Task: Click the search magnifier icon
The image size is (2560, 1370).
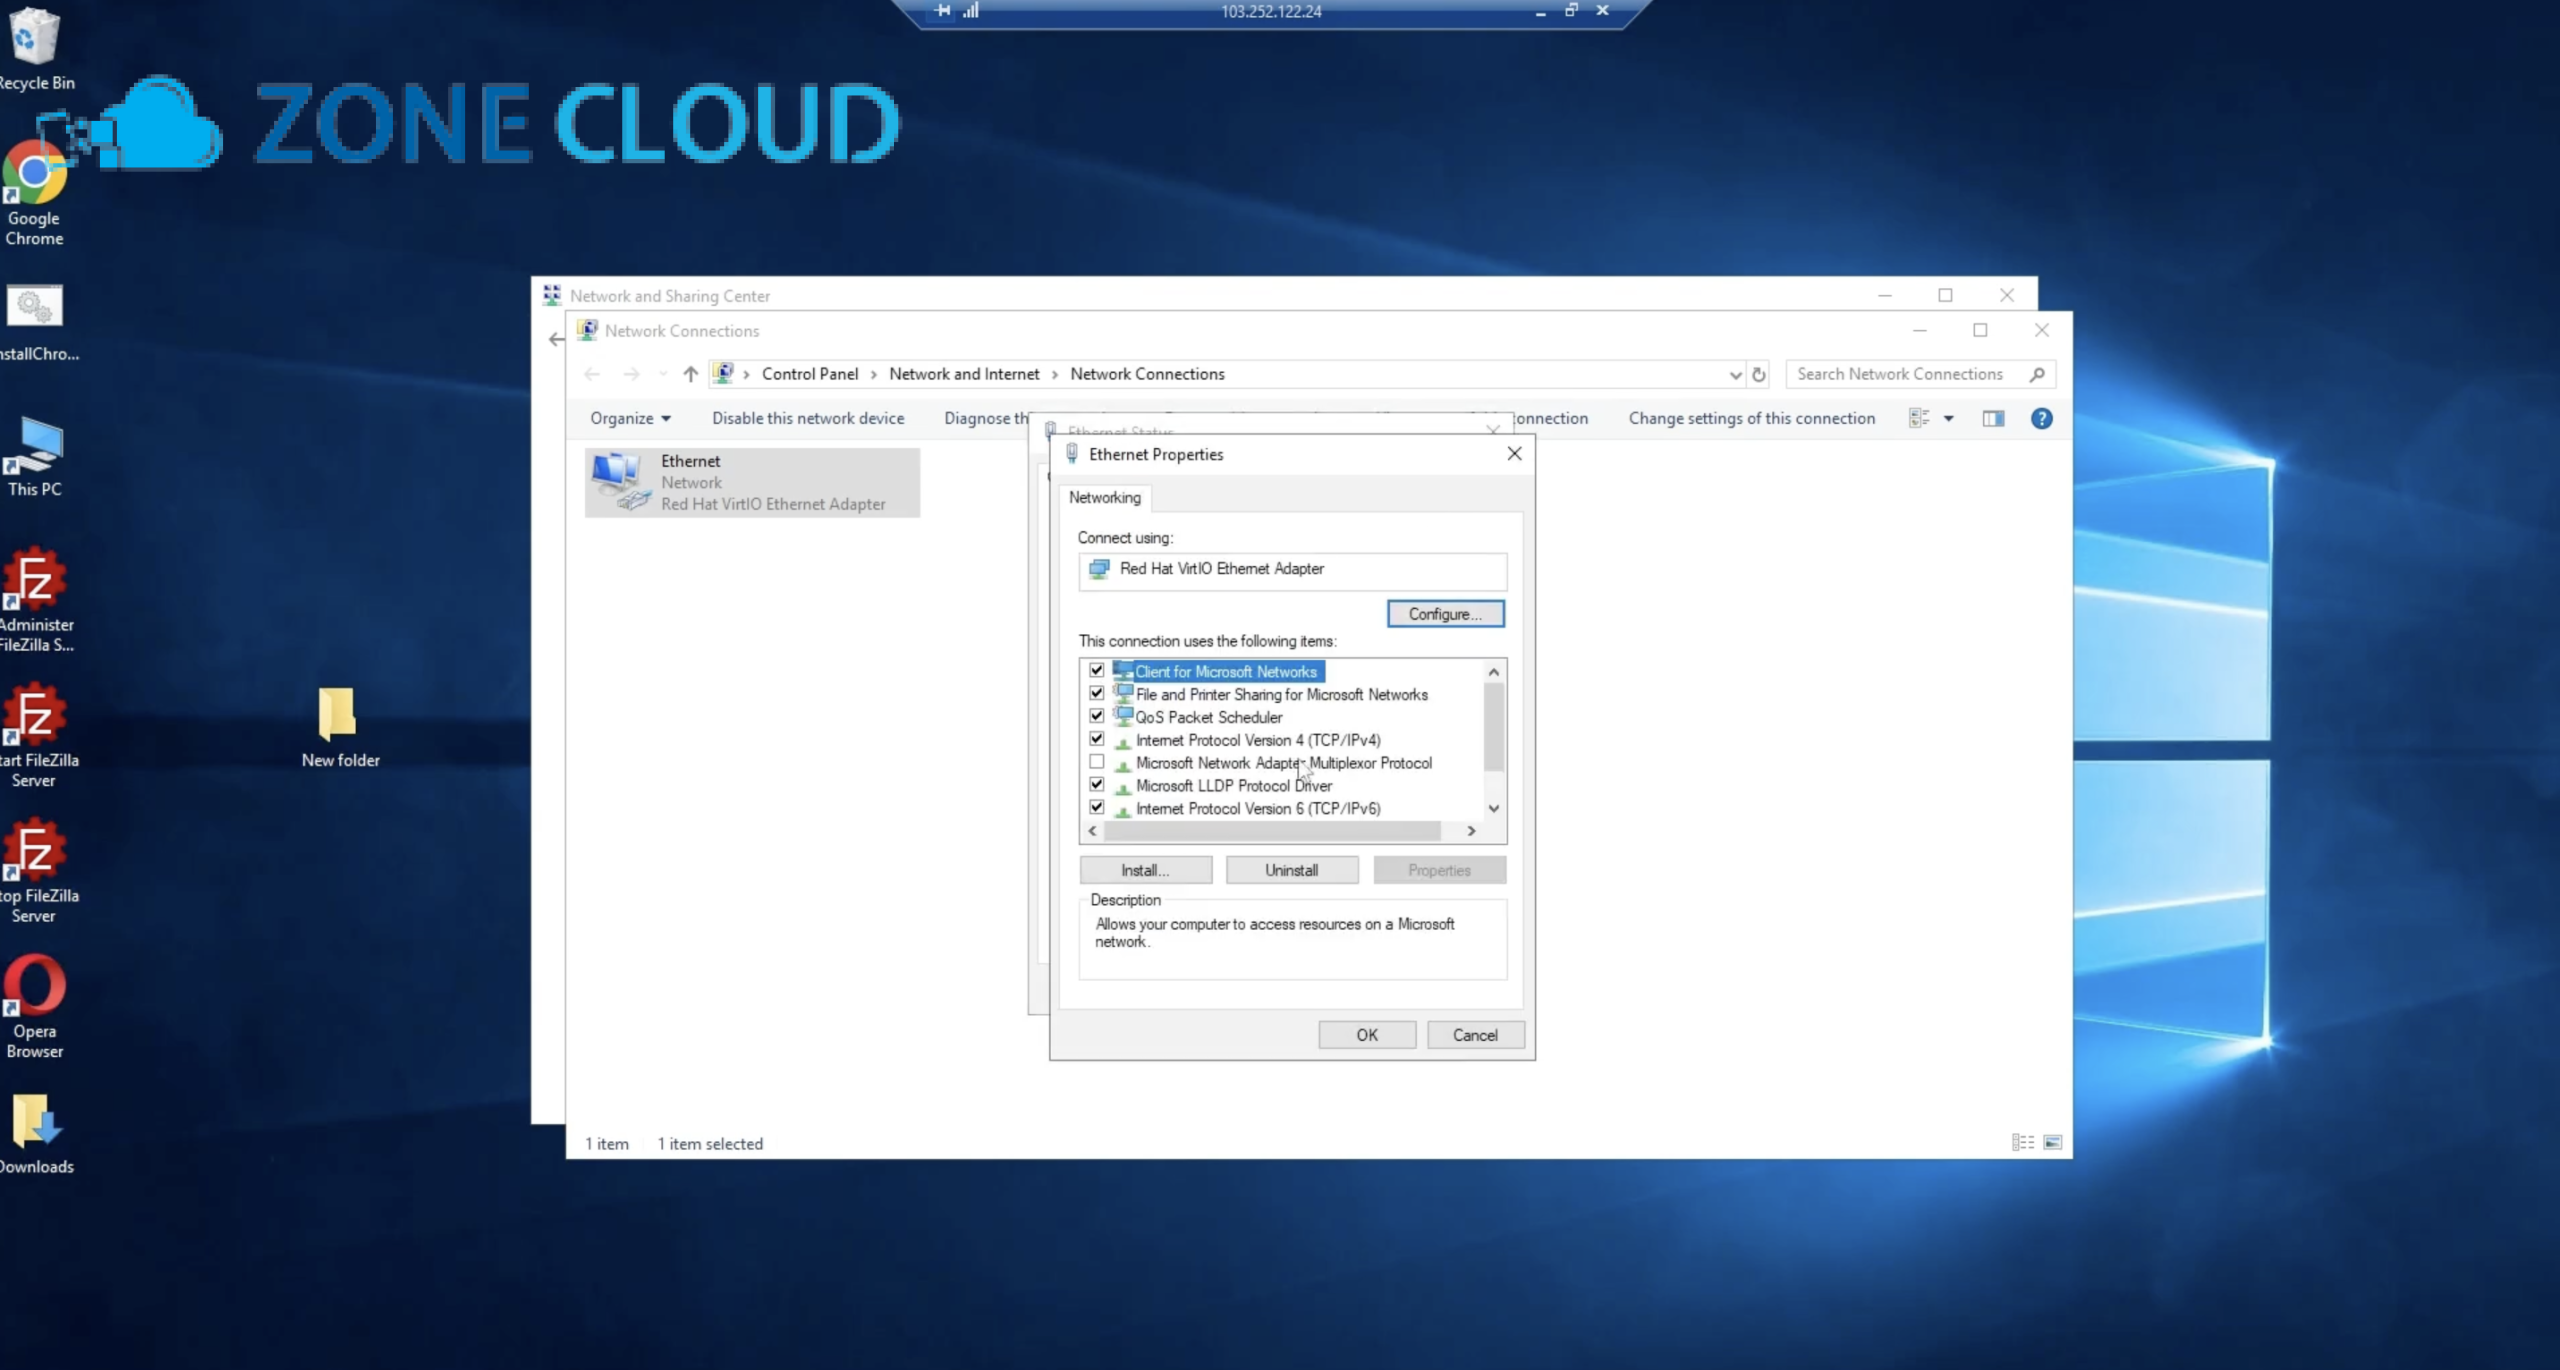Action: coord(2037,374)
